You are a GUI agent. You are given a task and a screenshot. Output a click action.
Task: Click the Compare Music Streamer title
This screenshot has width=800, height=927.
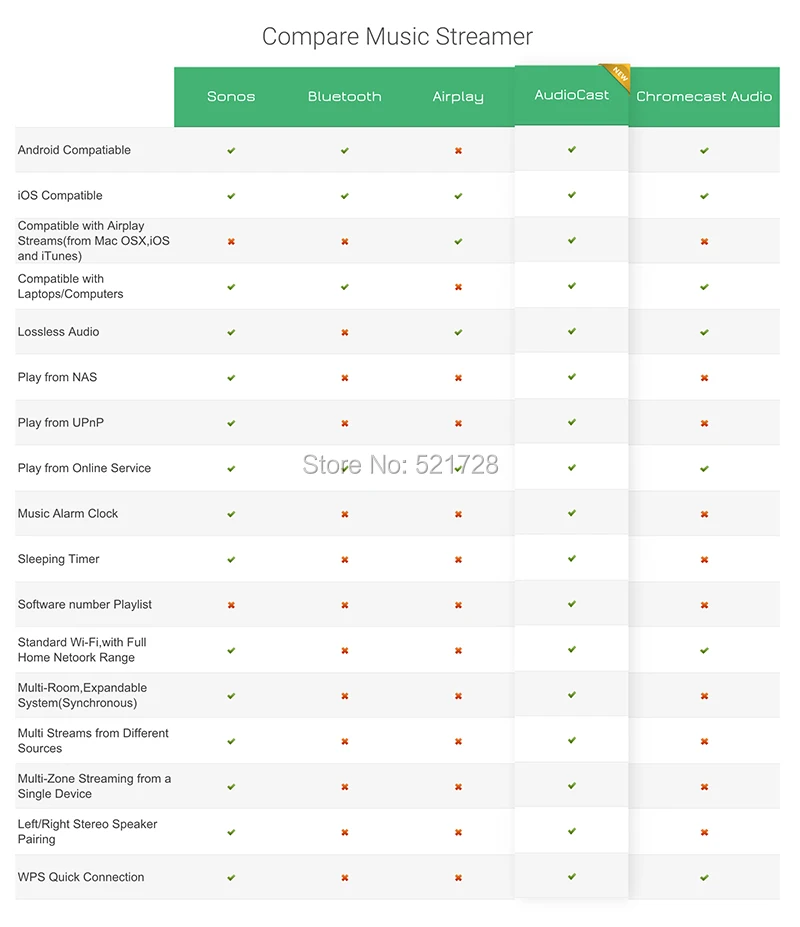tap(397, 37)
